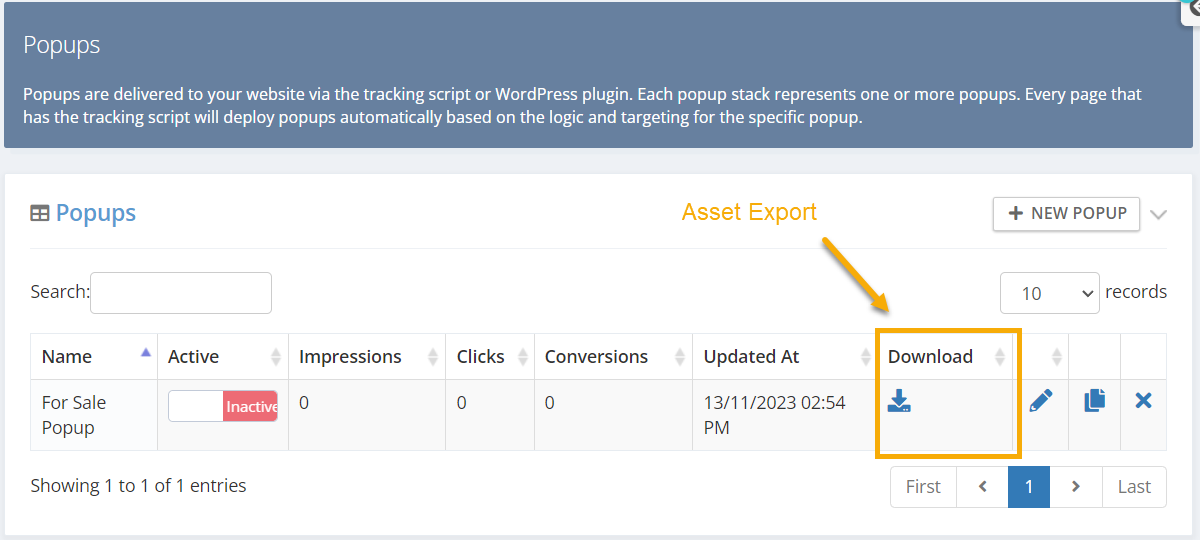Go to next page arrow

[x=1076, y=487]
